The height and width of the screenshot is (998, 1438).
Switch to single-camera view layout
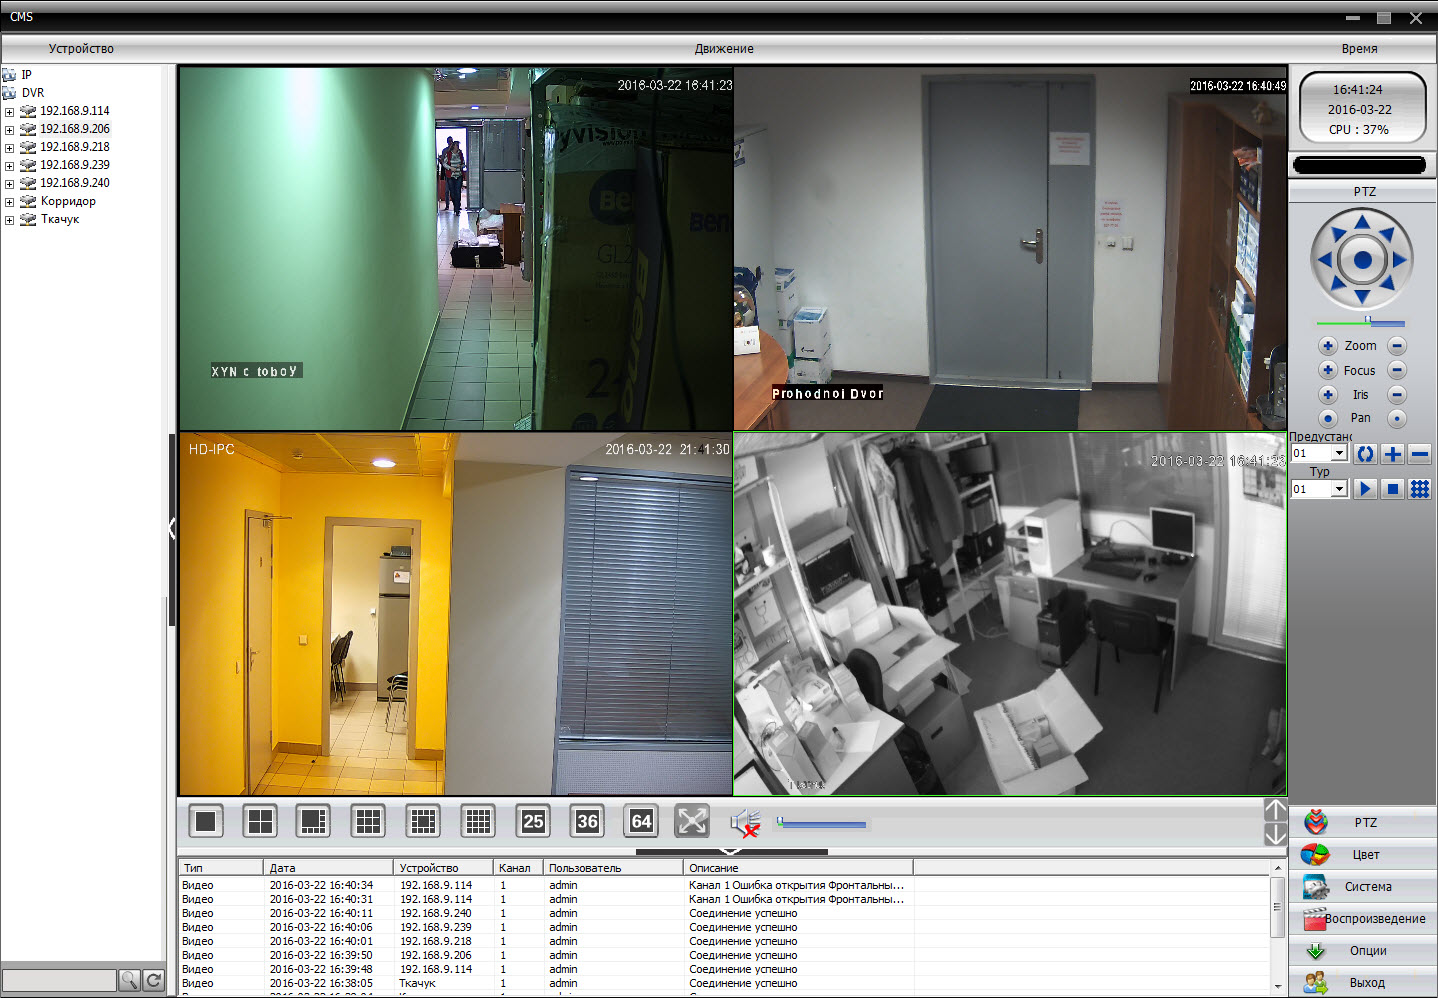(206, 822)
